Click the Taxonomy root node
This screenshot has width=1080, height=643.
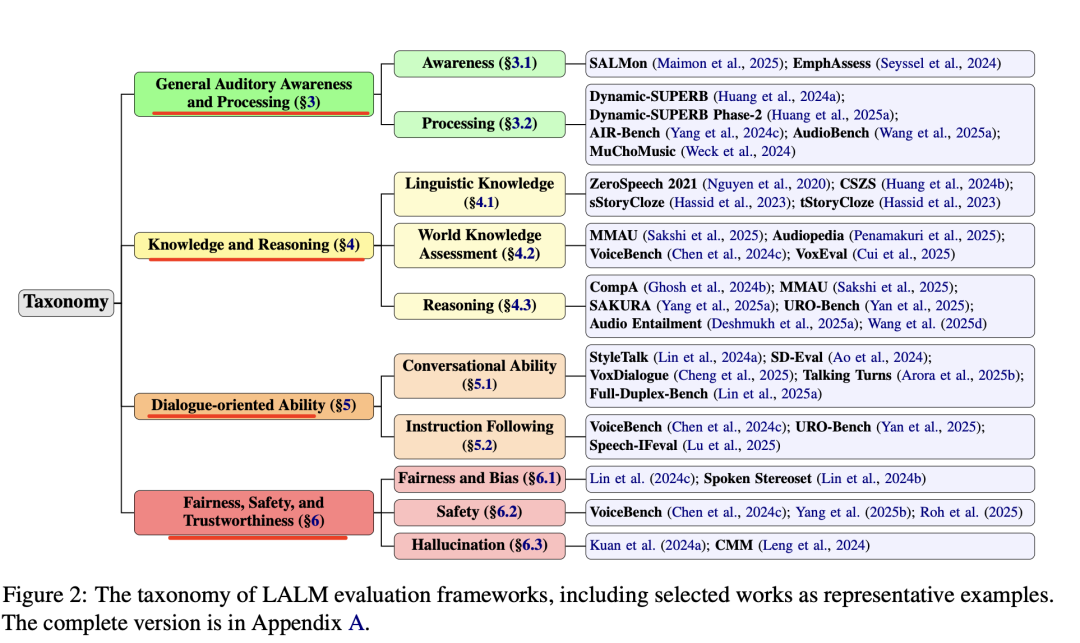click(x=66, y=302)
